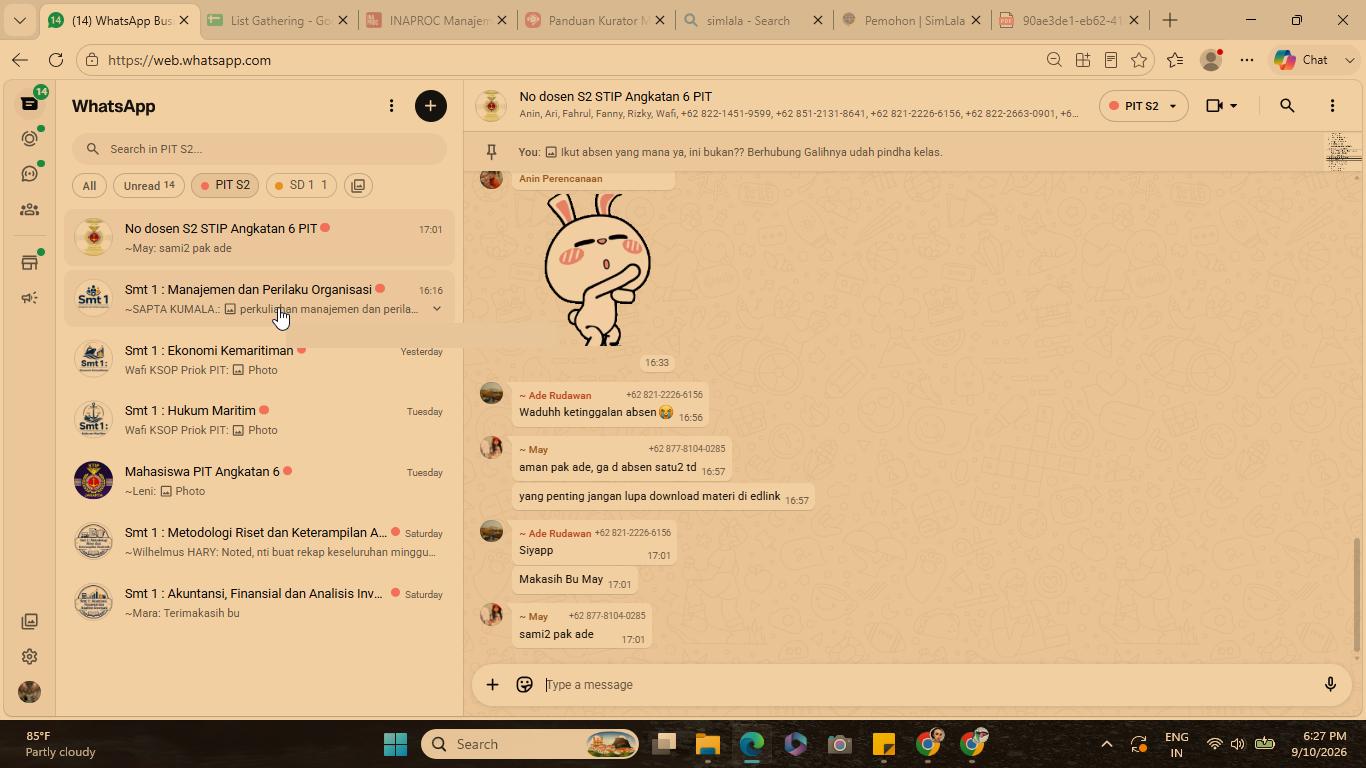Image resolution: width=1366 pixels, height=768 pixels.
Task: Open Smt 1 : Ekonomi Kemaritiman chat
Action: pyautogui.click(x=259, y=360)
